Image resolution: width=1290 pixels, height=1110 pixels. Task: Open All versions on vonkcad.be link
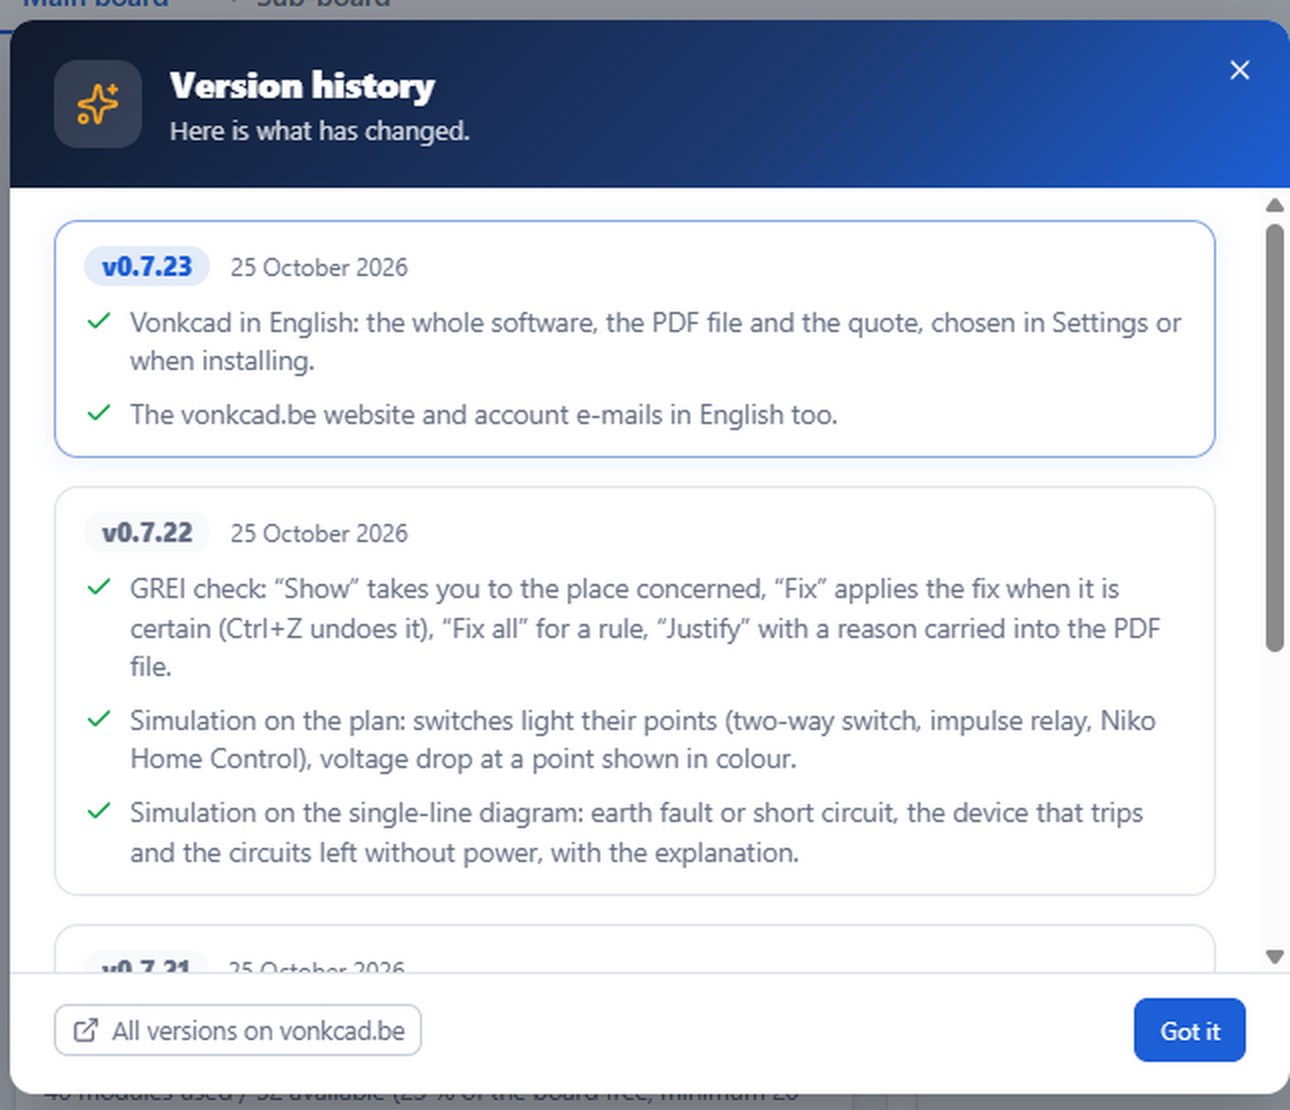point(238,1030)
